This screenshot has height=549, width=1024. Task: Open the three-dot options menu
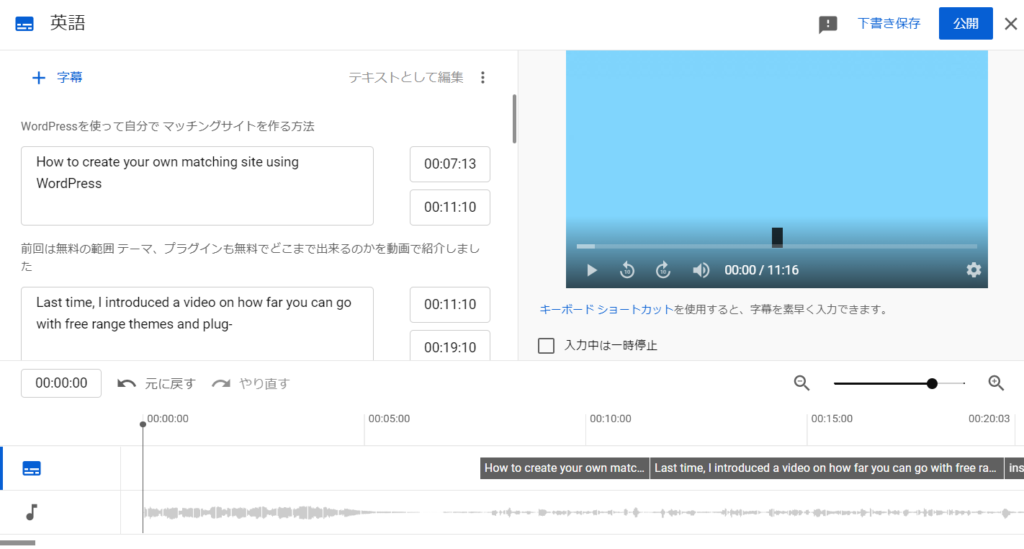(x=483, y=77)
